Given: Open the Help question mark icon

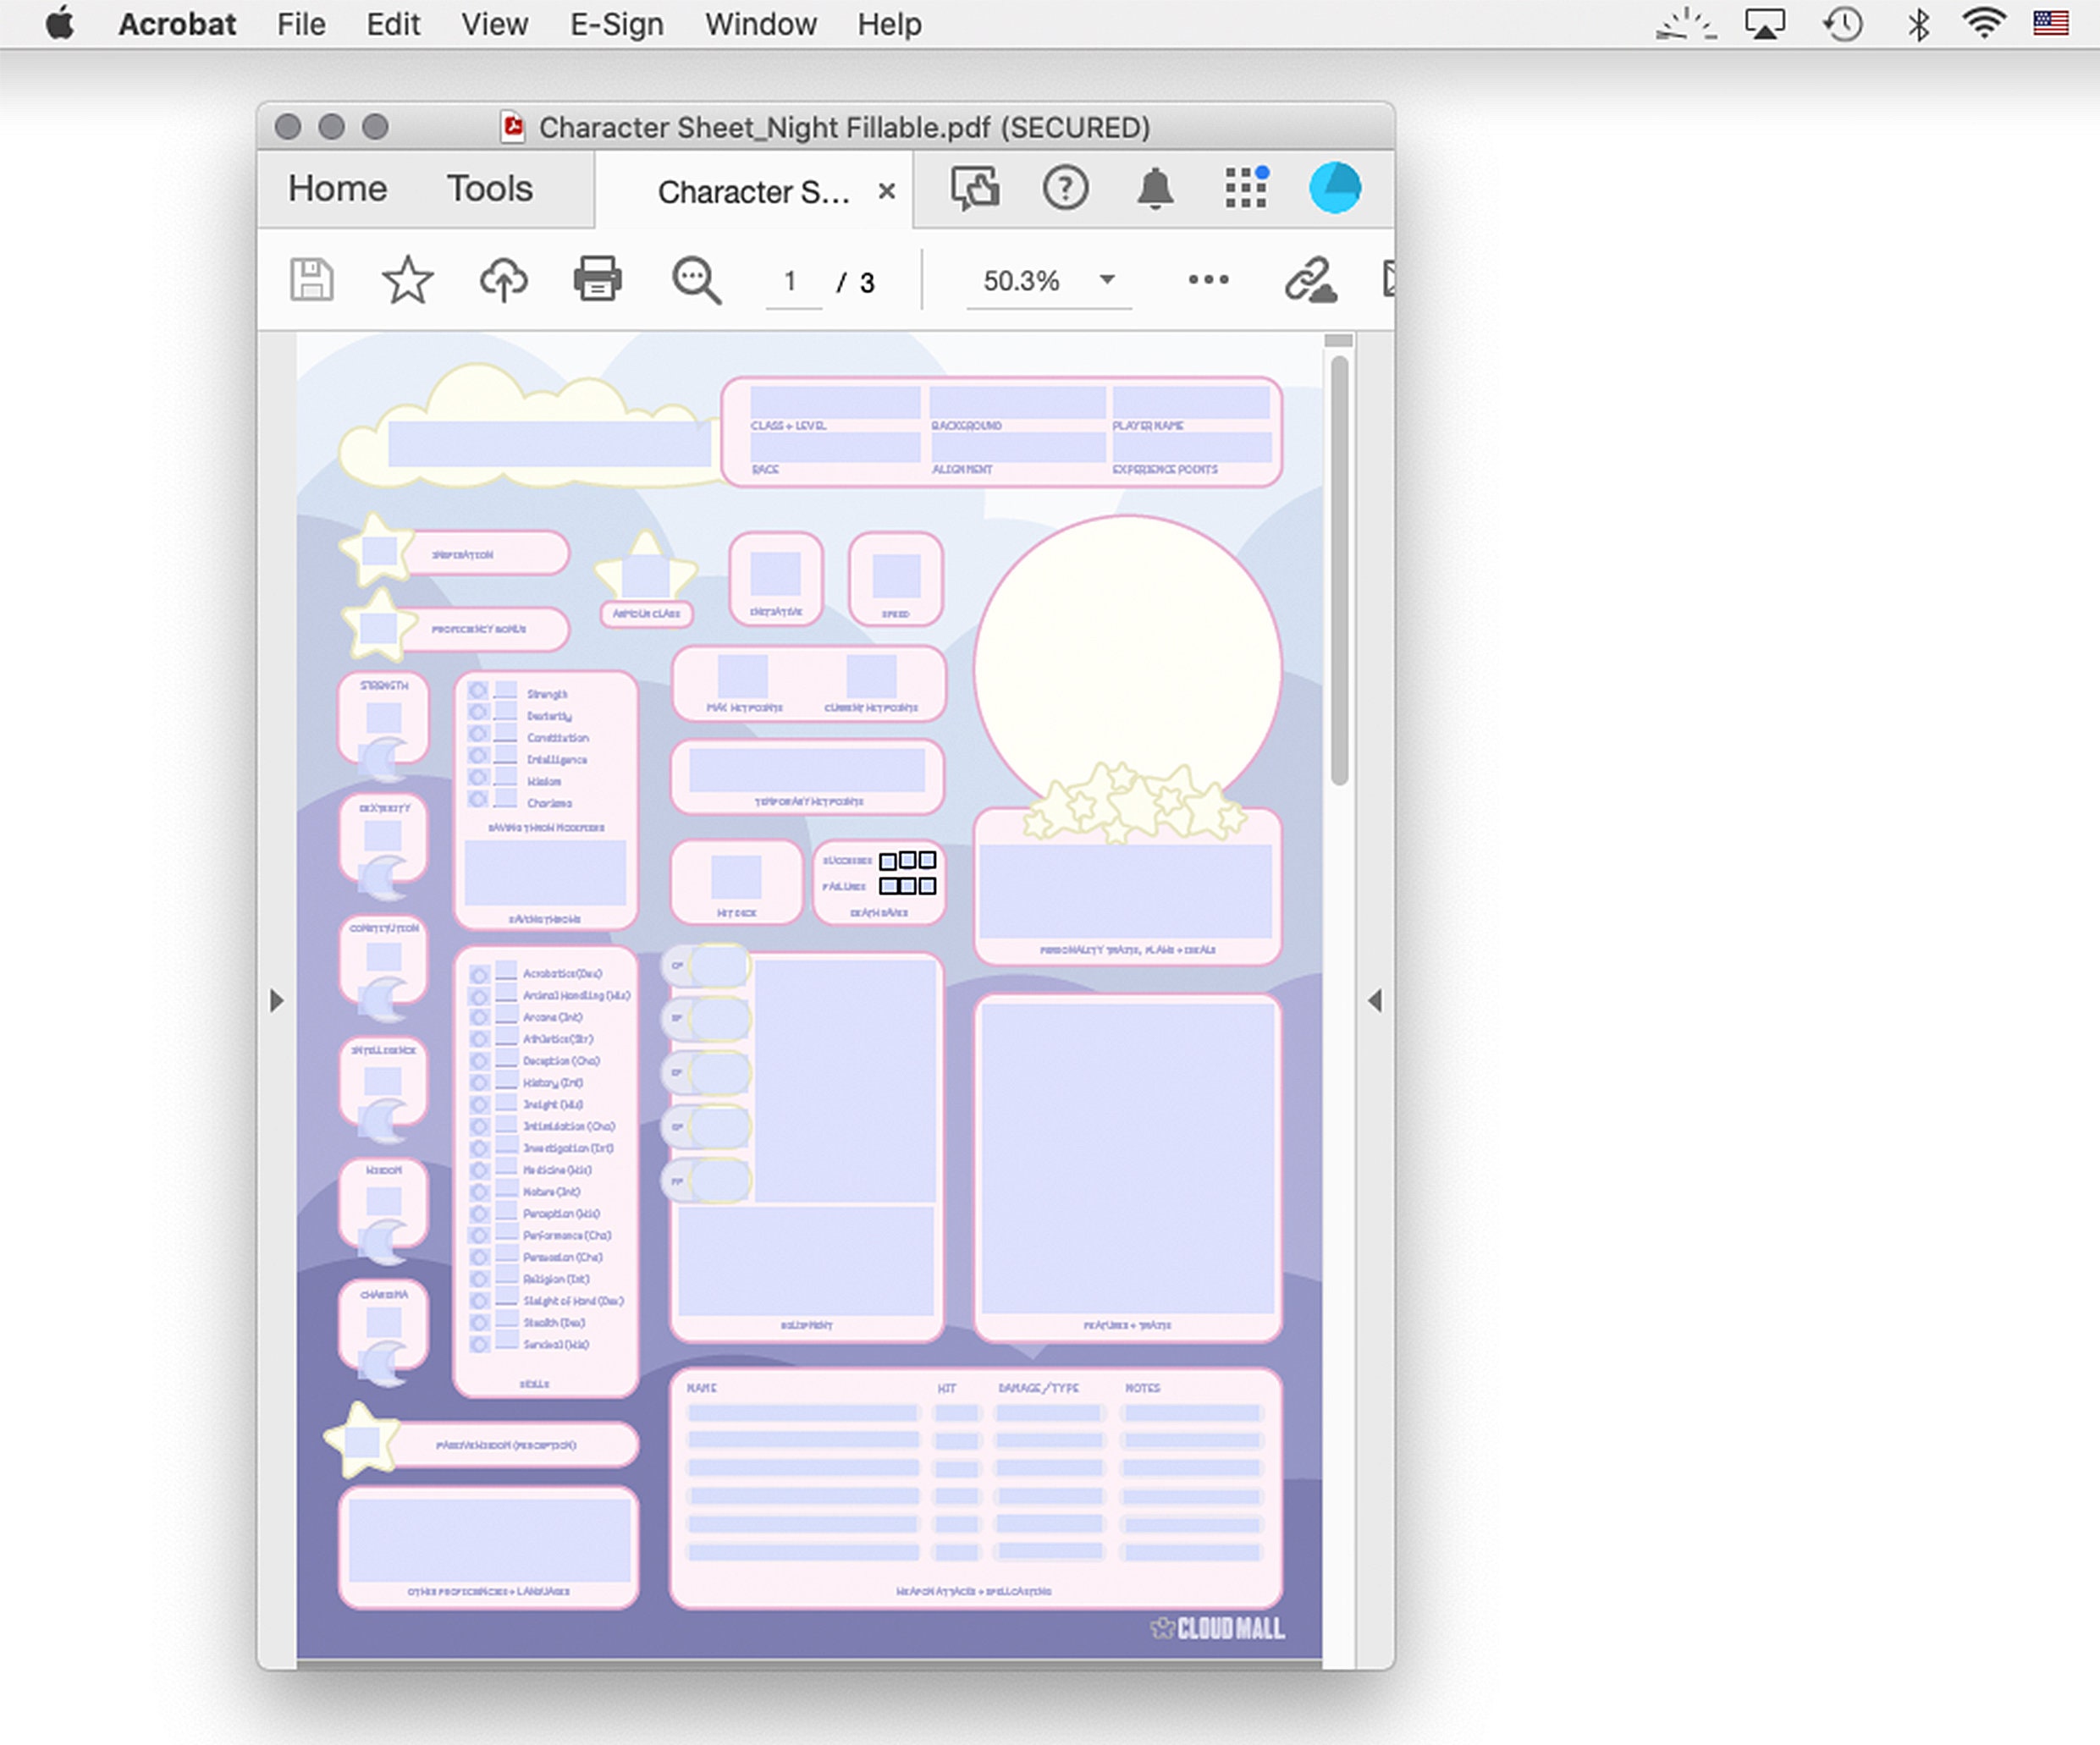Looking at the screenshot, I should [x=1066, y=188].
